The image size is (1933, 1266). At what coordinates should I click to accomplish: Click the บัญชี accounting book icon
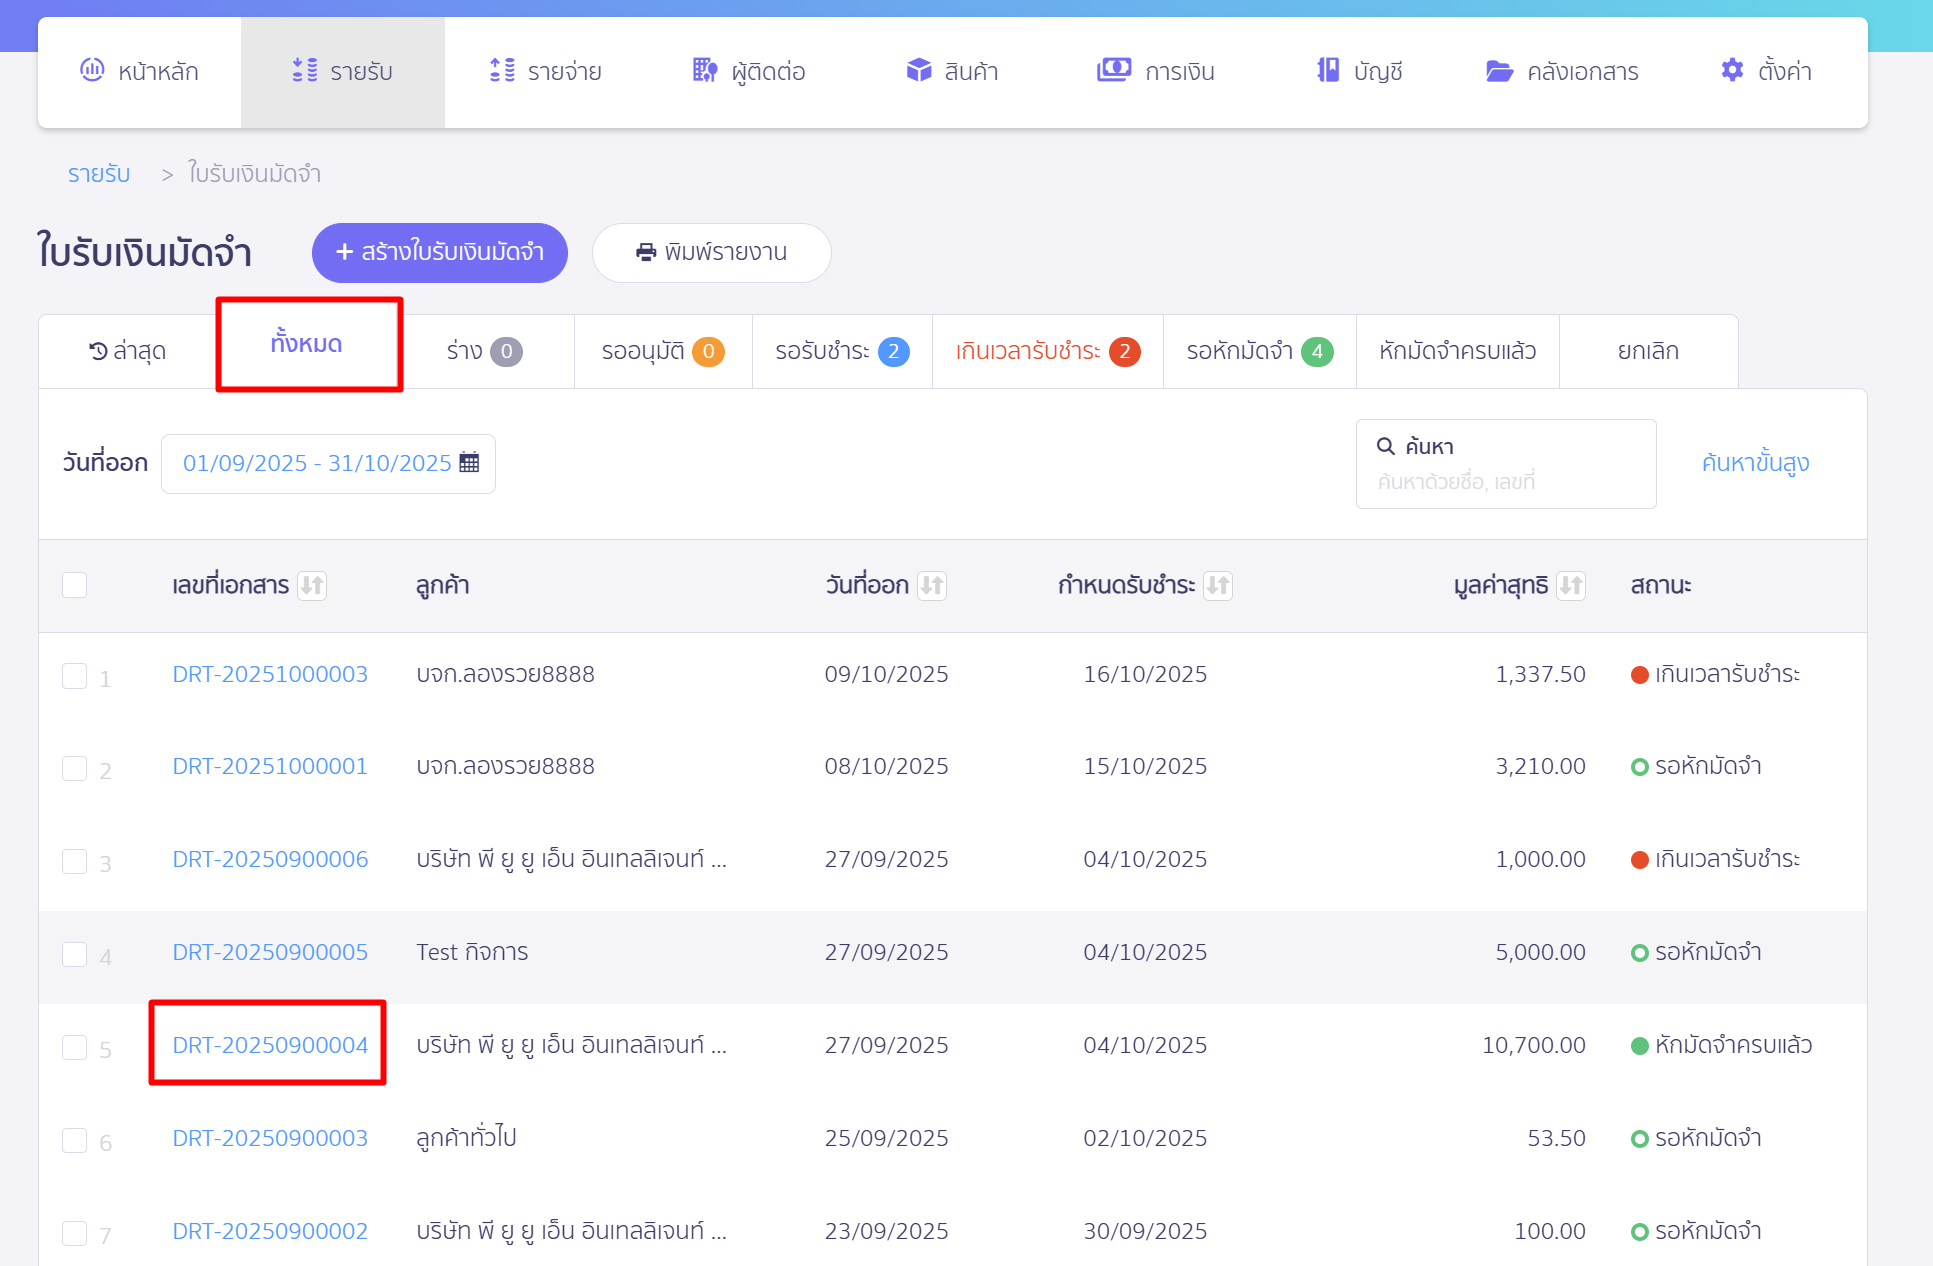pyautogui.click(x=1328, y=70)
